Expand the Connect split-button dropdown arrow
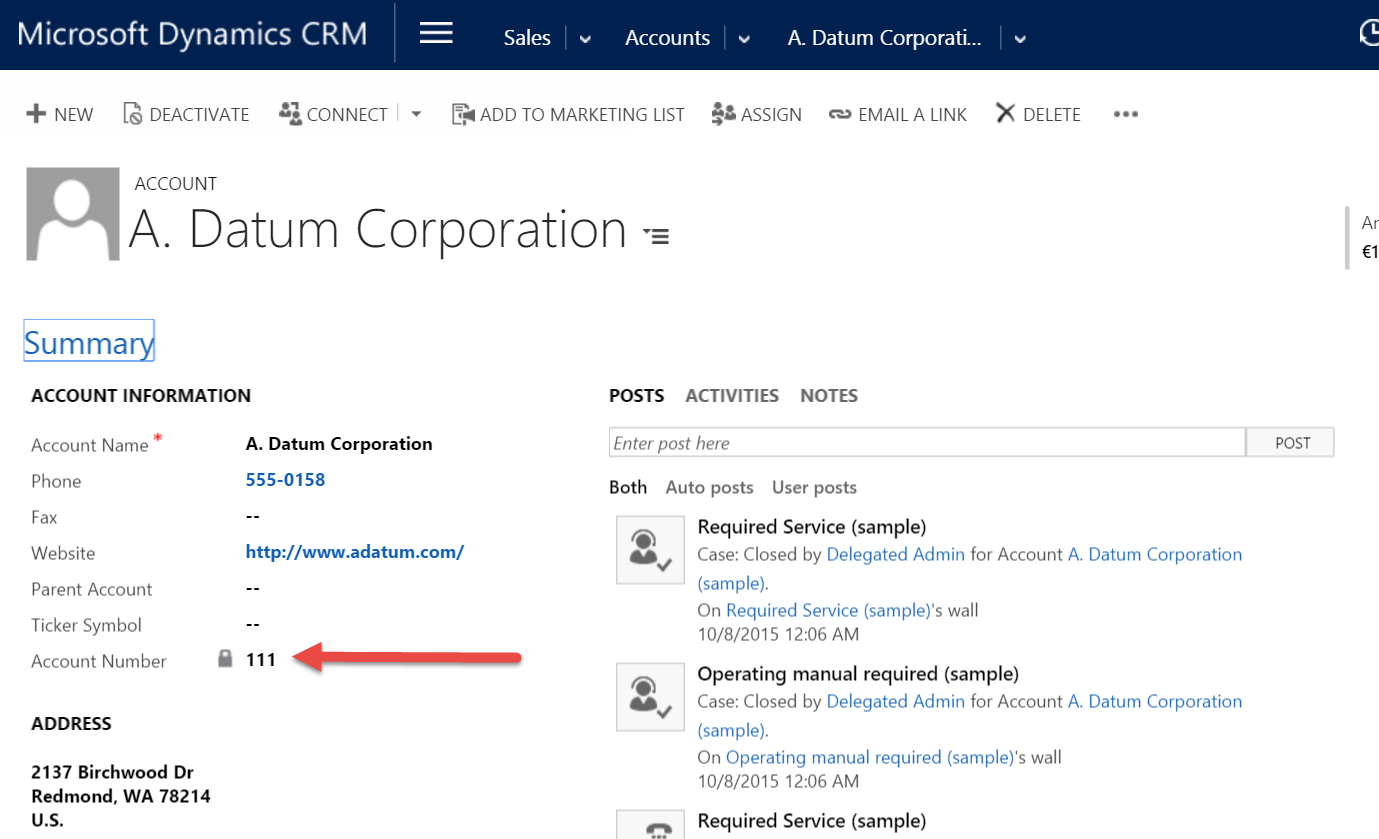1379x839 pixels. [416, 114]
